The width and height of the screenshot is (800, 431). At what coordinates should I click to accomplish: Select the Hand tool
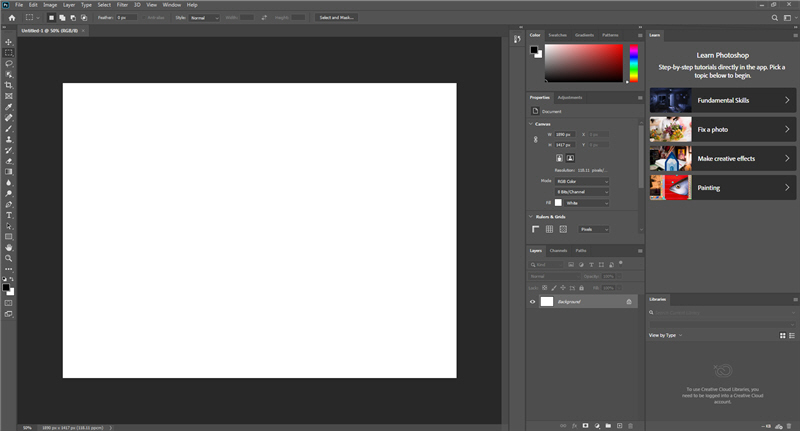click(x=9, y=247)
